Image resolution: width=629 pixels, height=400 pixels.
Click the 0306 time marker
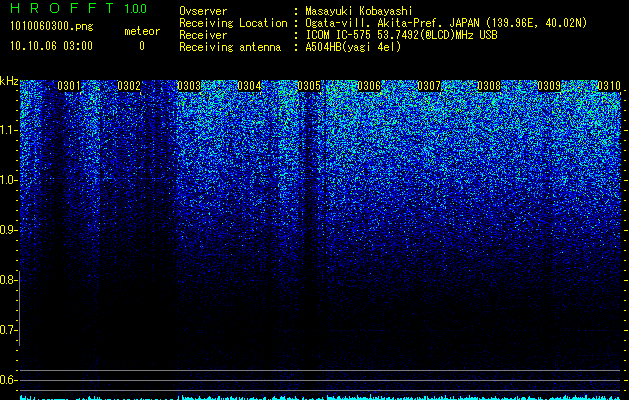click(369, 86)
